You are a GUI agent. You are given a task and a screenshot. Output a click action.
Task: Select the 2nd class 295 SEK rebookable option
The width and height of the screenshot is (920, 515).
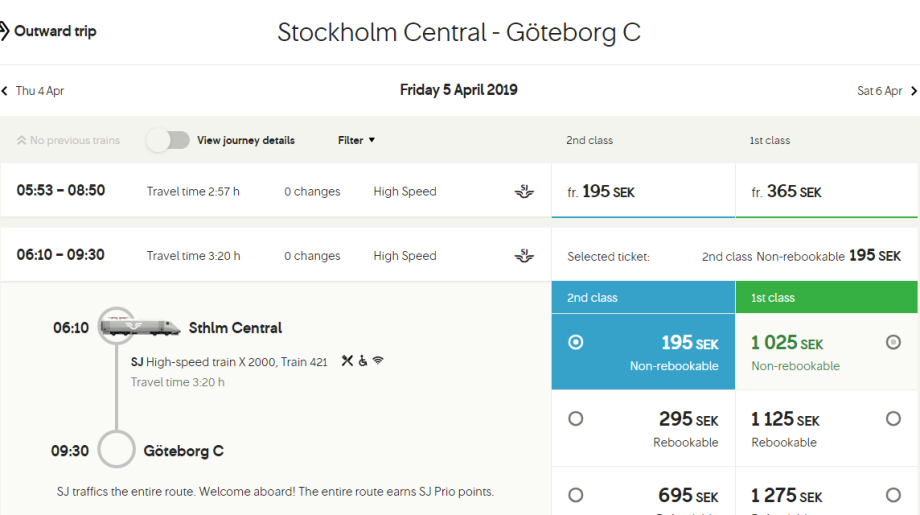(576, 419)
